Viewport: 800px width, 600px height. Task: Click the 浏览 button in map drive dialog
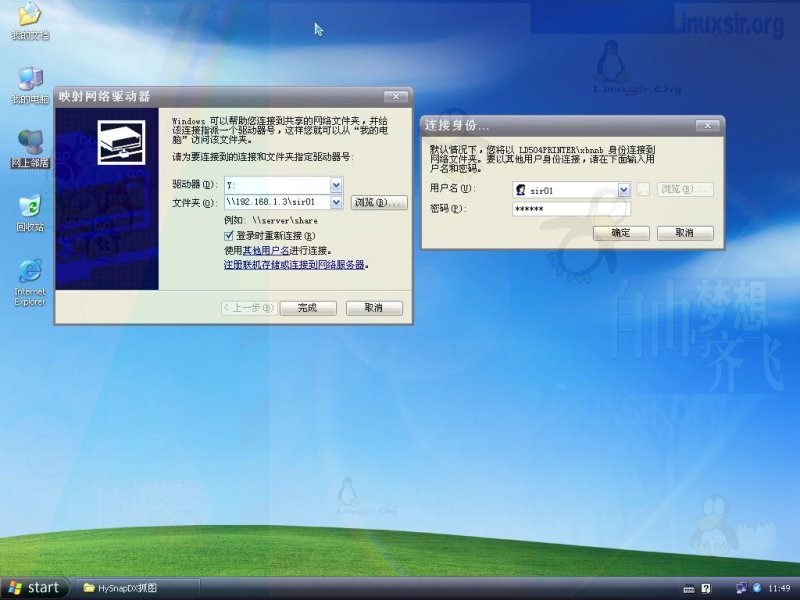pyautogui.click(x=379, y=203)
